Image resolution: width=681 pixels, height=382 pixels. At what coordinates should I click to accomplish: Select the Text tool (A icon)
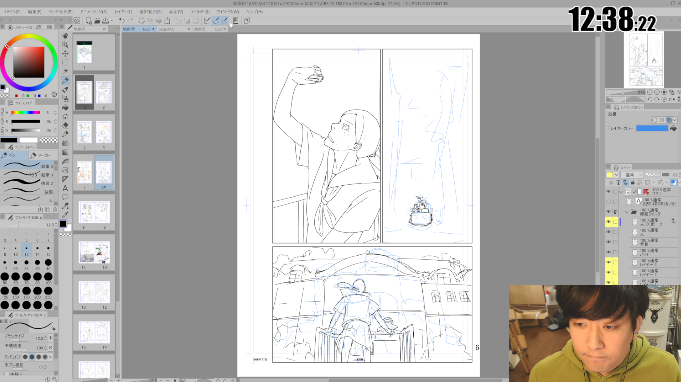coord(65,188)
